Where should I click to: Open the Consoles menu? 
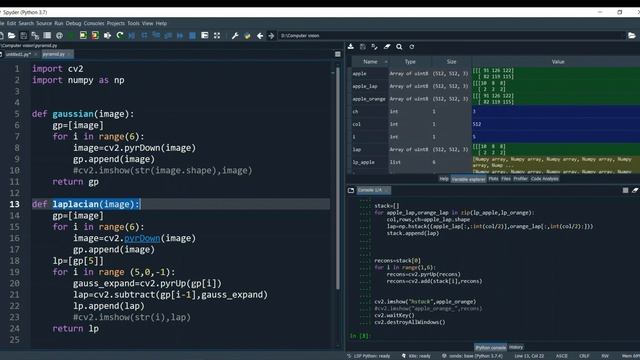click(x=94, y=23)
